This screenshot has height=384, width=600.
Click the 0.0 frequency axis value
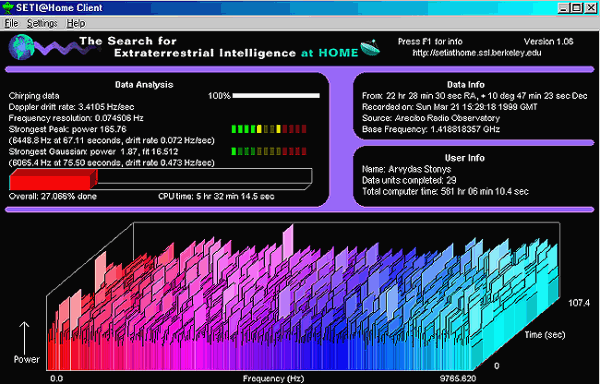[x=56, y=379]
